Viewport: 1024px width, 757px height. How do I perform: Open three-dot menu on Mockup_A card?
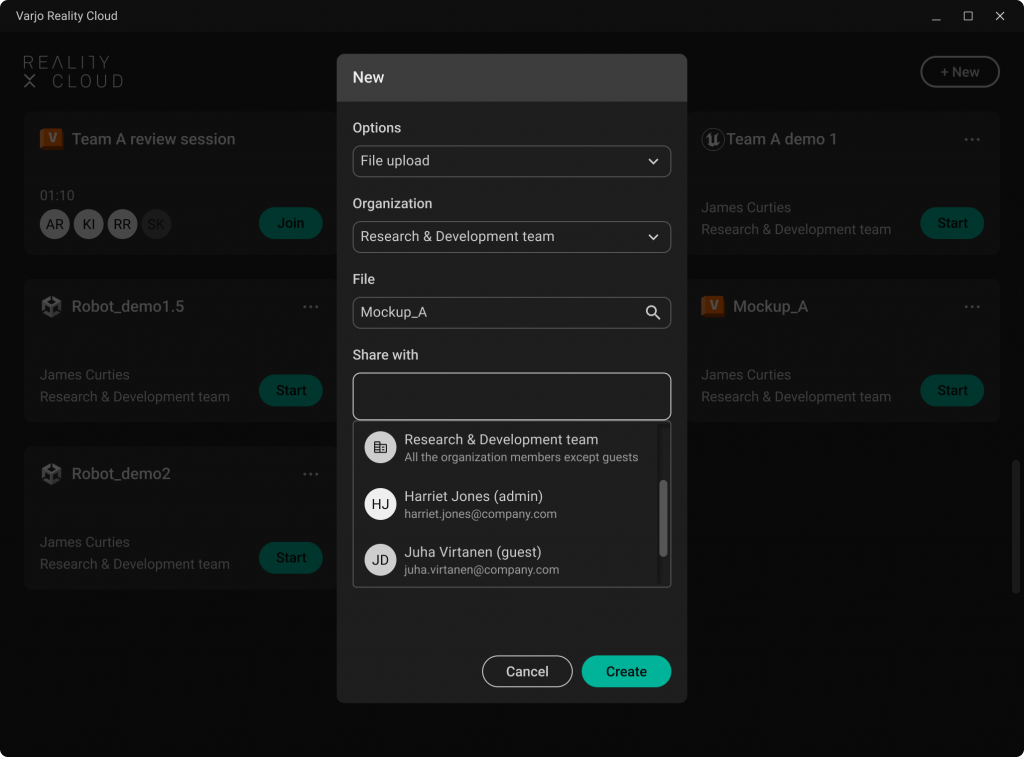coord(972,307)
